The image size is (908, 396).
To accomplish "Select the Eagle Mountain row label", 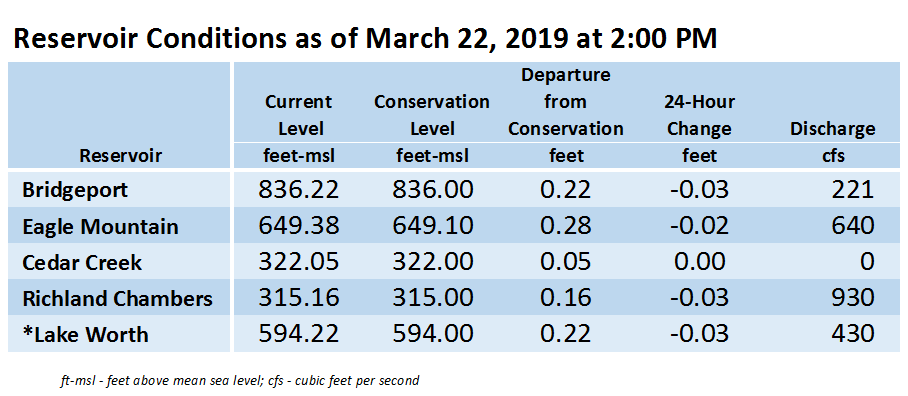I will coord(100,226).
